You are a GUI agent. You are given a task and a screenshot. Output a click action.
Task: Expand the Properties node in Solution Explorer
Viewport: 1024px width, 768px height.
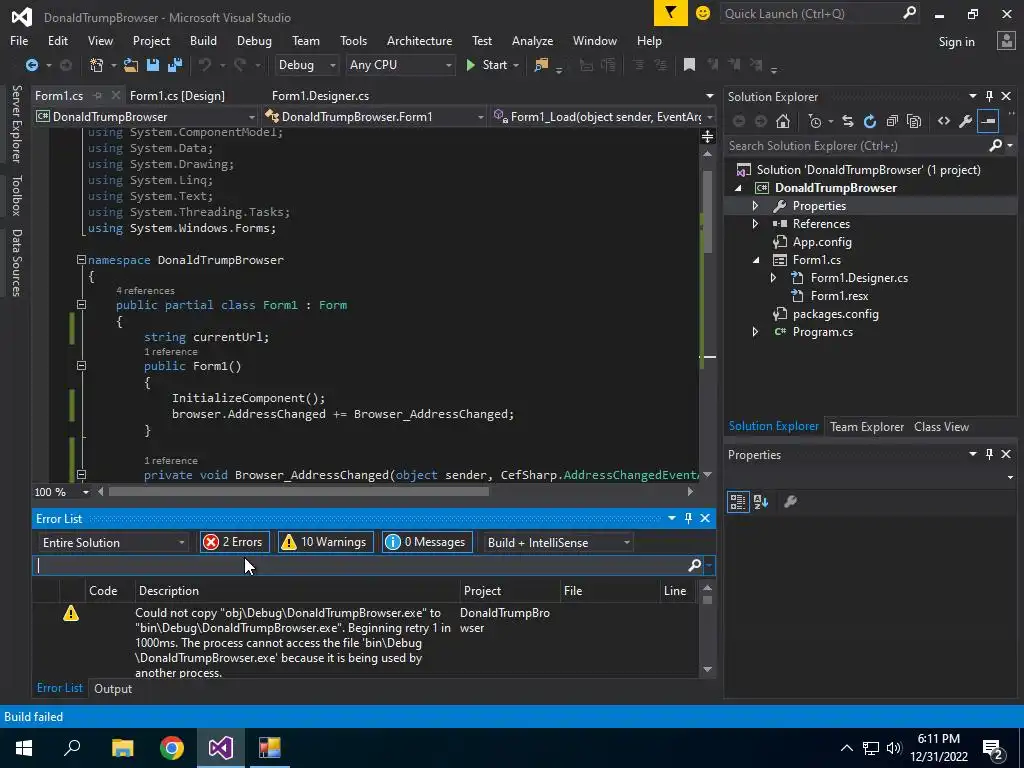click(x=756, y=206)
